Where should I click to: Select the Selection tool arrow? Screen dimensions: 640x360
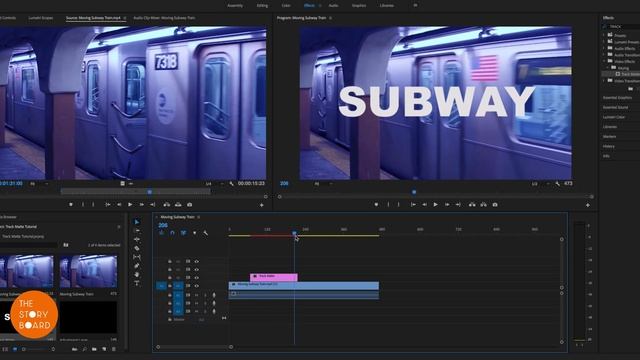[x=137, y=222]
